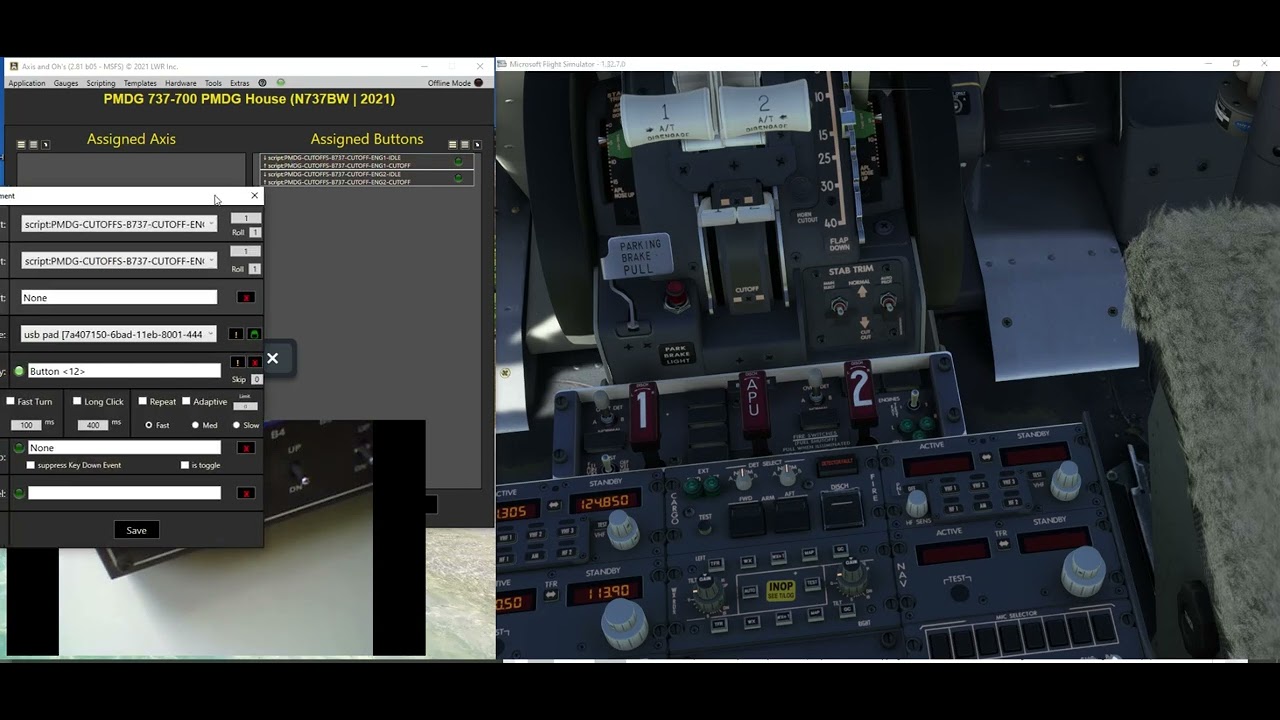
Task: Expand the second script event dropdown
Action: click(x=119, y=261)
